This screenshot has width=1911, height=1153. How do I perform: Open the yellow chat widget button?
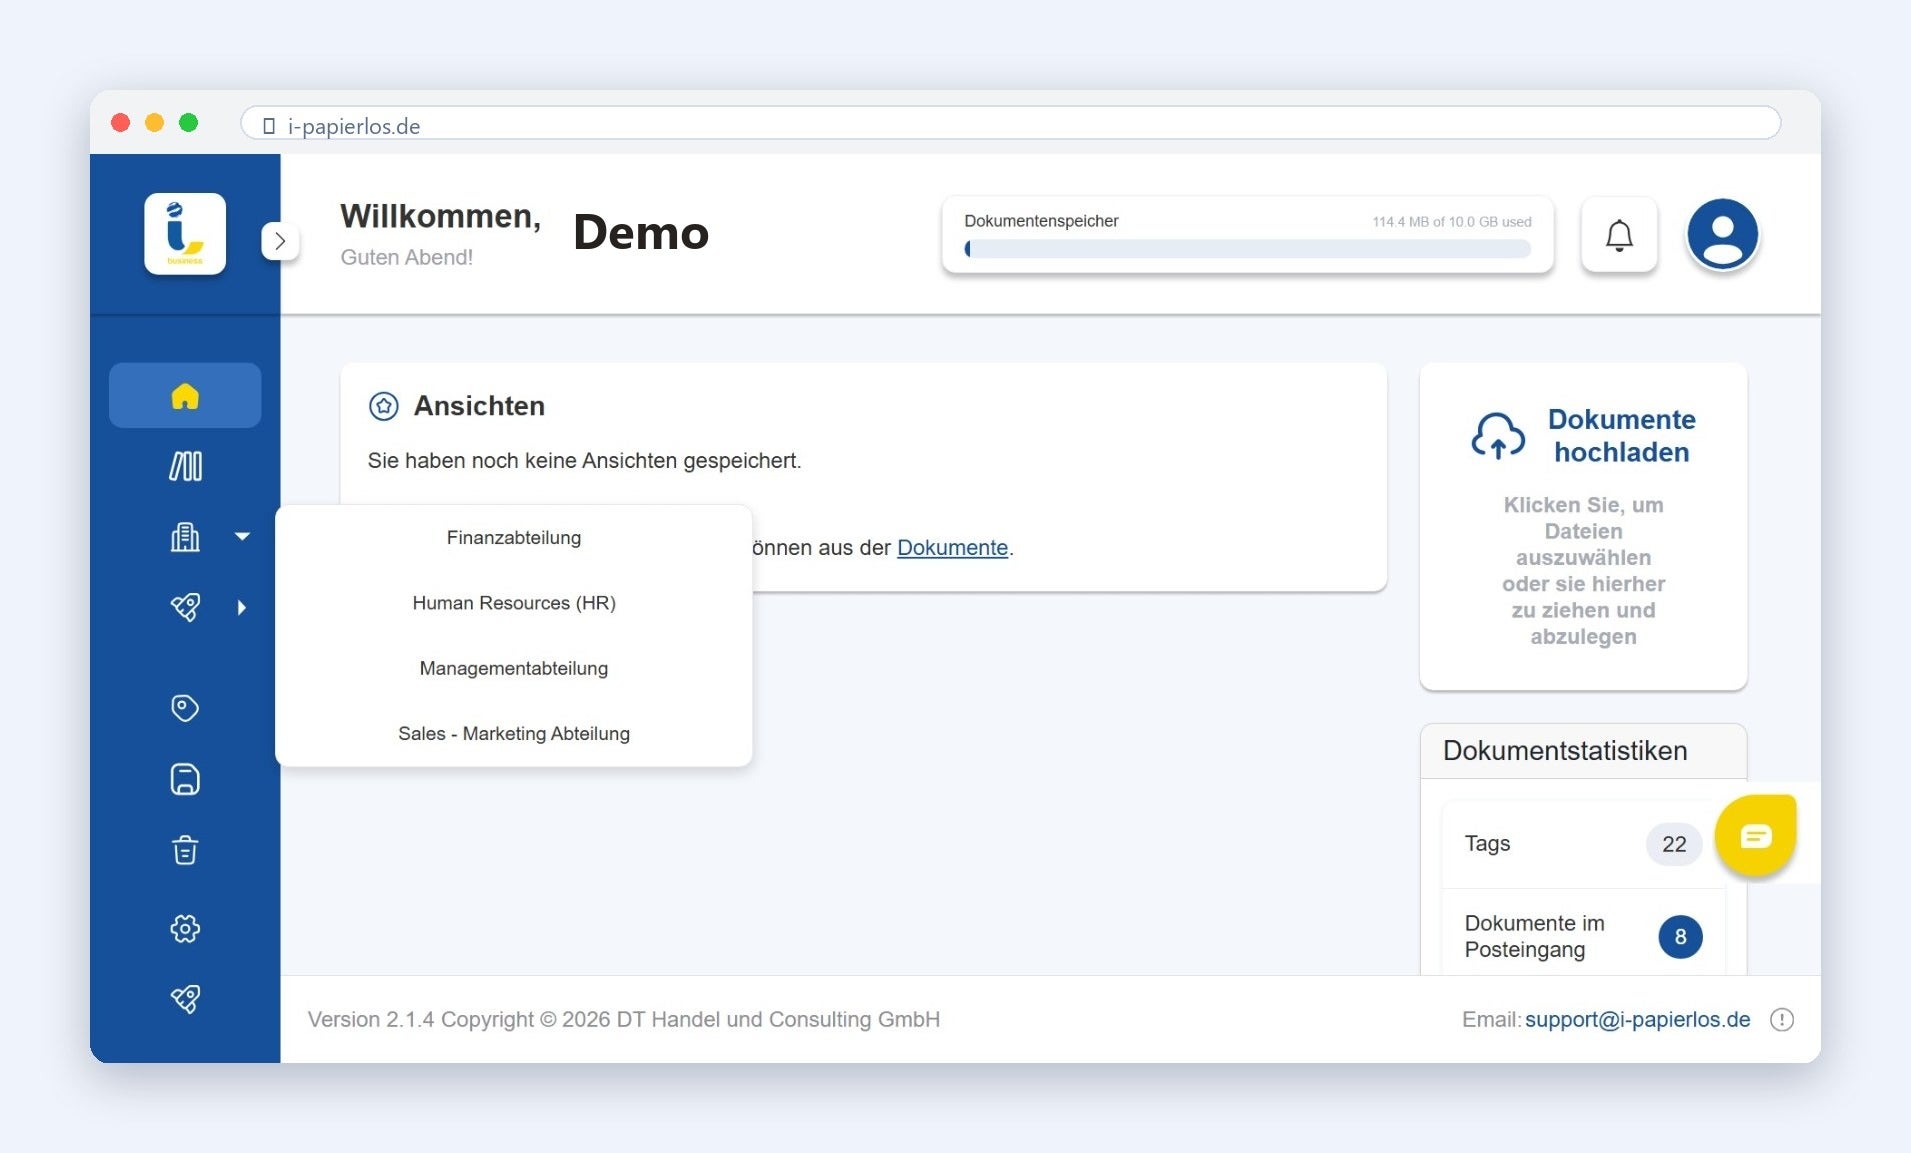(1755, 836)
